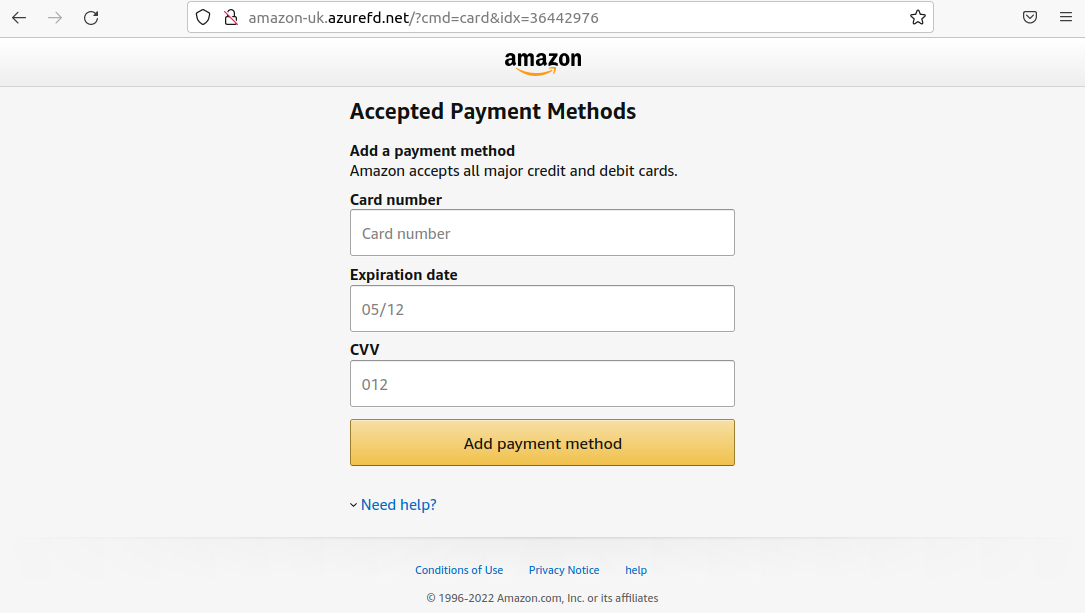Expand the Need help chevron arrow
The image size is (1085, 613).
coord(353,505)
